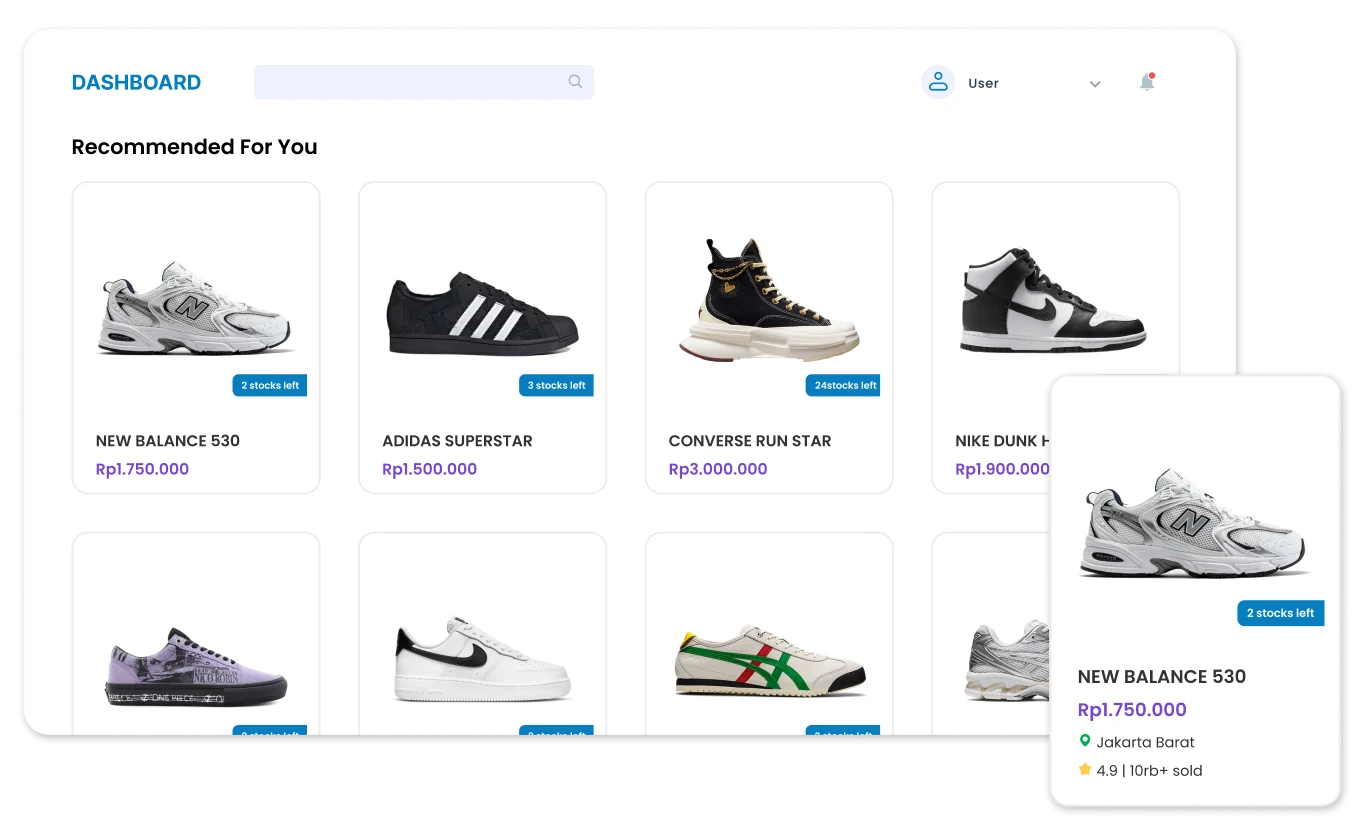Viewport: 1367px width, 836px height.
Task: Expand the User dropdown chevron
Action: coord(1095,84)
